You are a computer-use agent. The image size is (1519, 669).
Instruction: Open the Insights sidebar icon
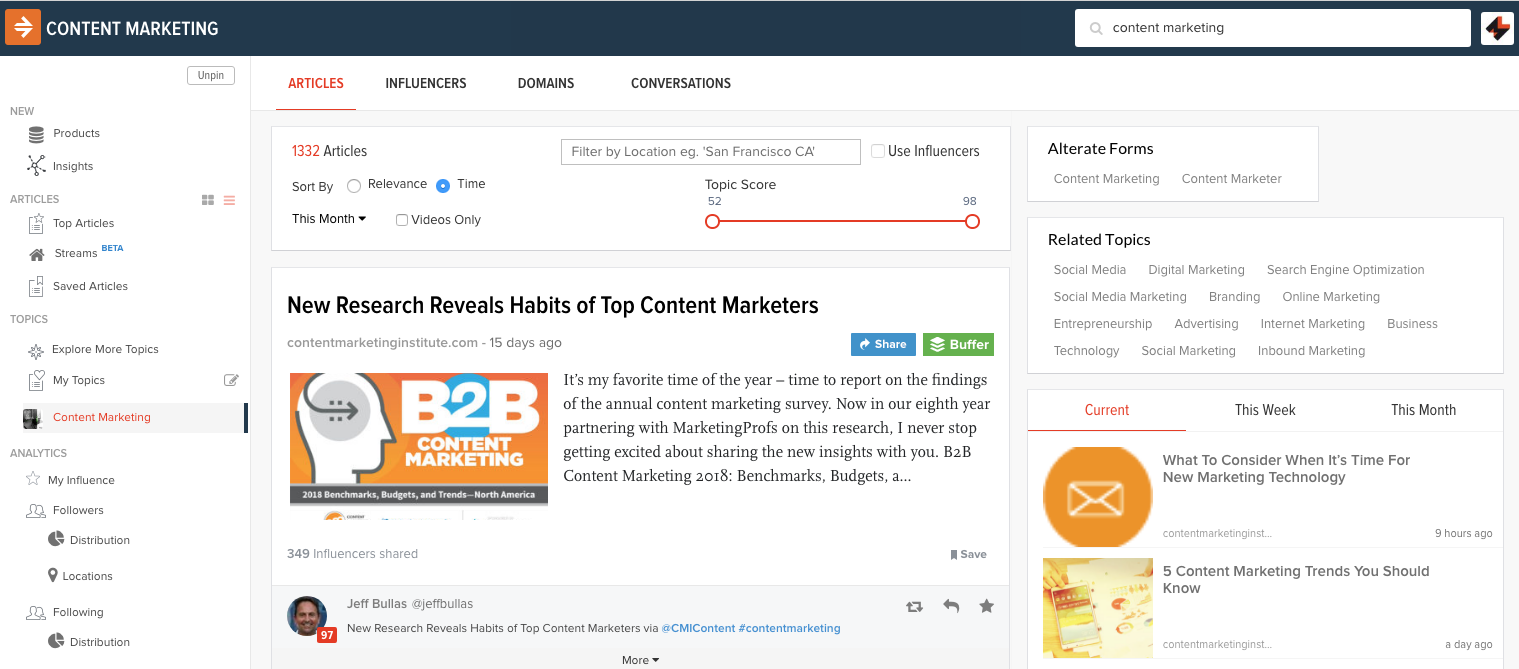pos(37,166)
